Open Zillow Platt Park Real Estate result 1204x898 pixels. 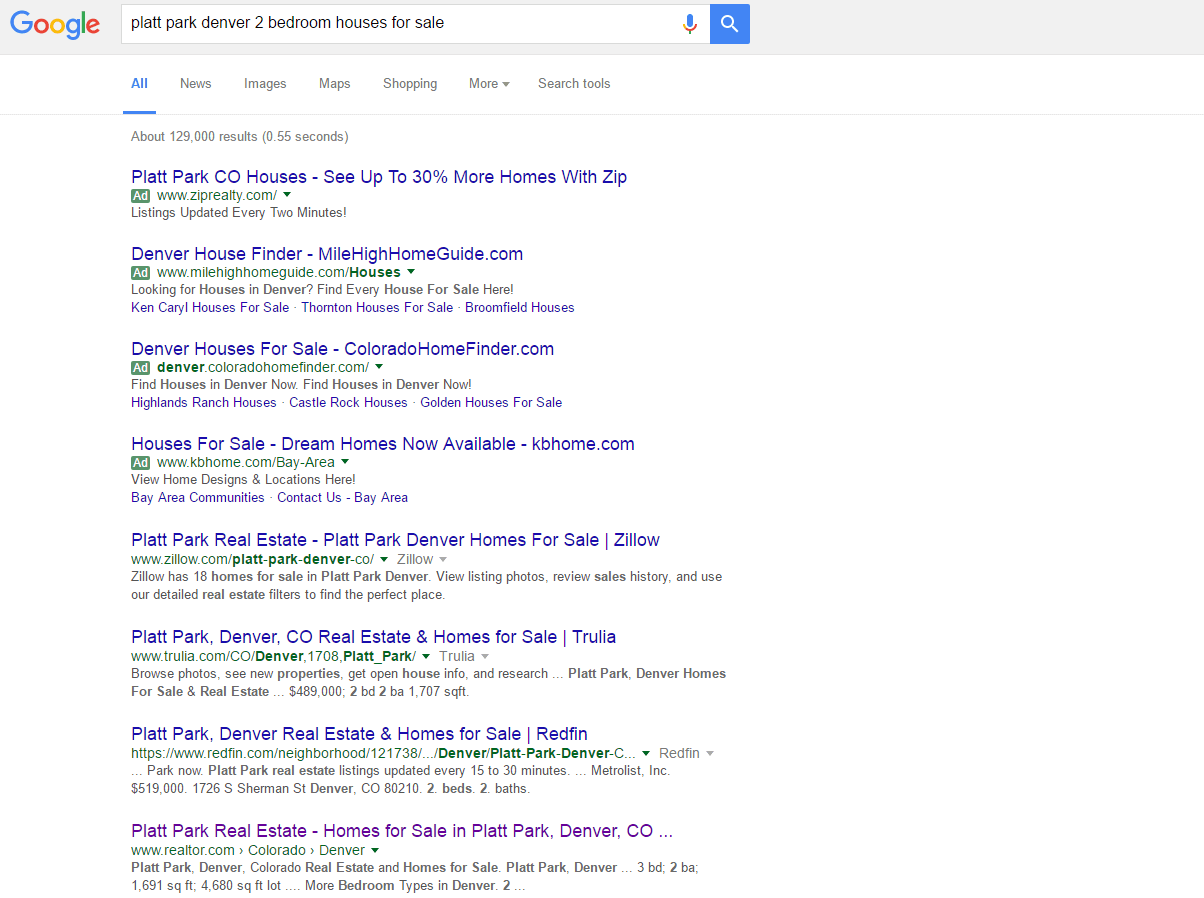[x=395, y=540]
